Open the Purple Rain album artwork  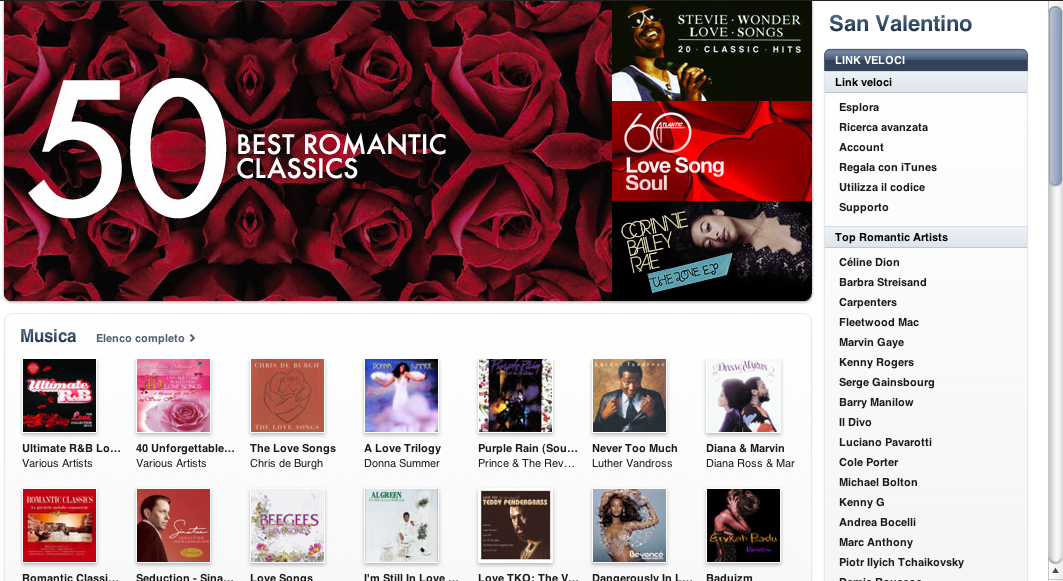tap(515, 396)
